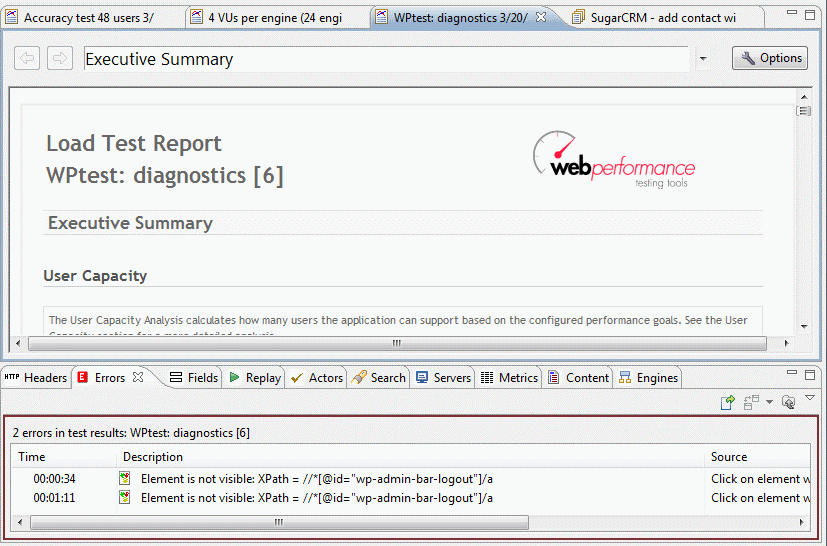Viewport: 827px width, 546px height.
Task: Click the errors table scrollbar right arrow
Action: (x=802, y=522)
